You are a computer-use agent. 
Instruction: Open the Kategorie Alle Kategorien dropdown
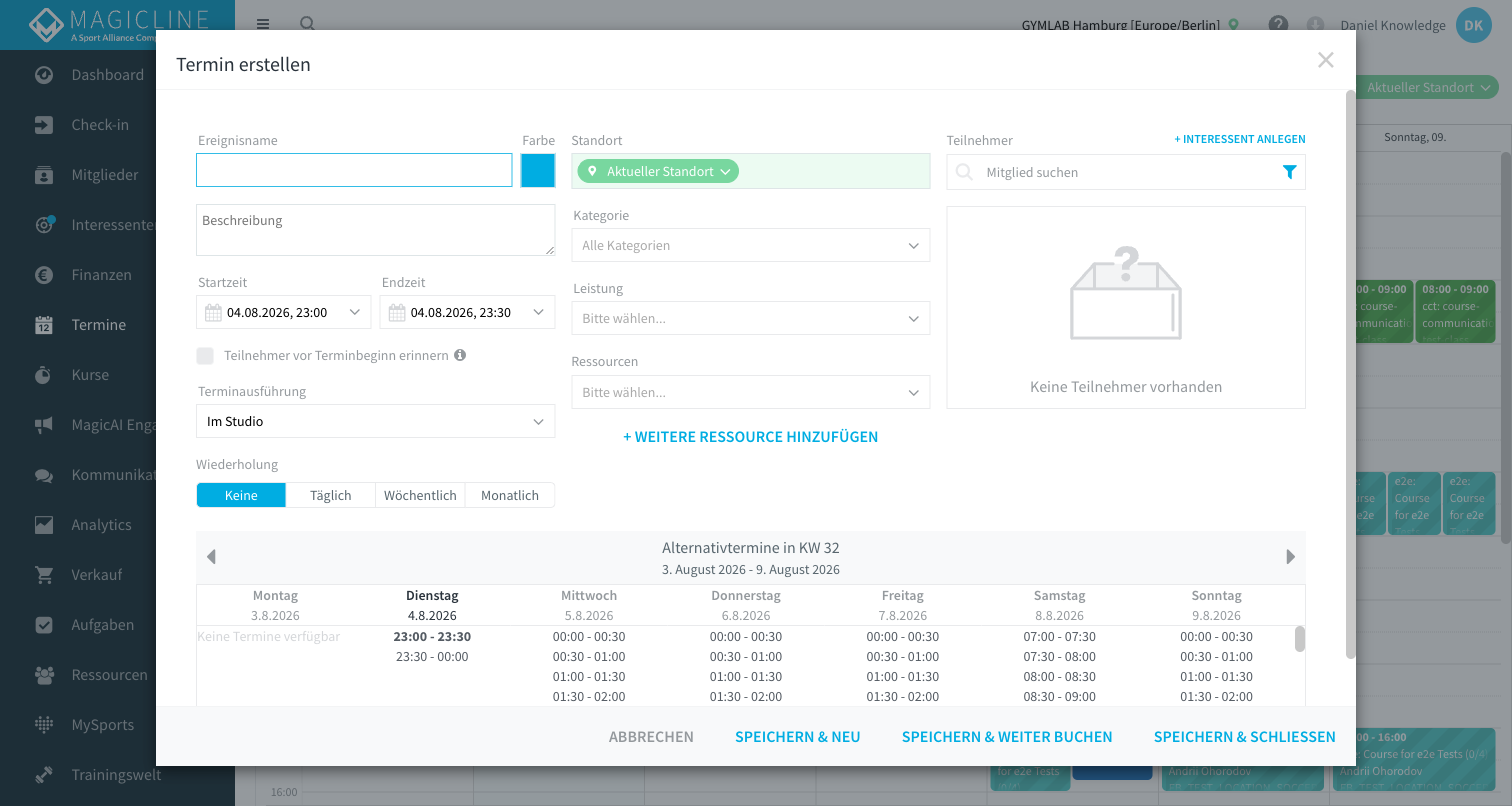pos(751,245)
